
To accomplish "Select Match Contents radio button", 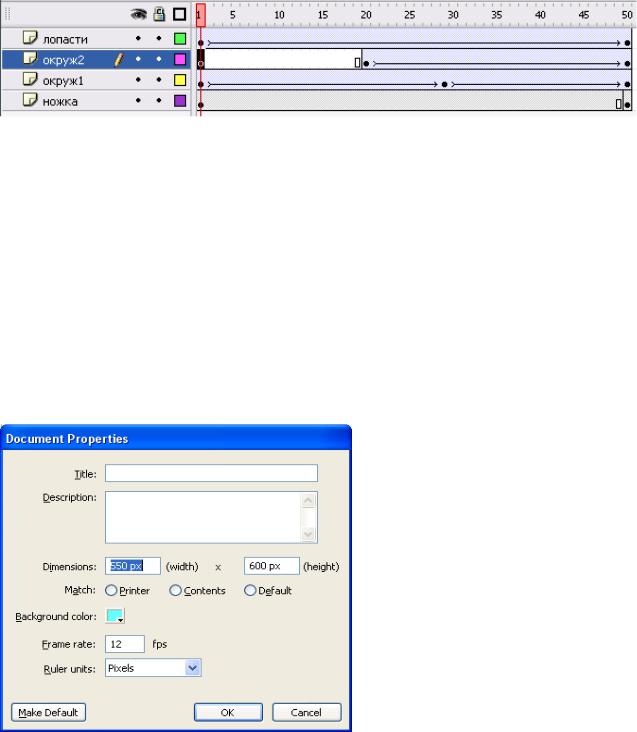I will click(x=175, y=590).
